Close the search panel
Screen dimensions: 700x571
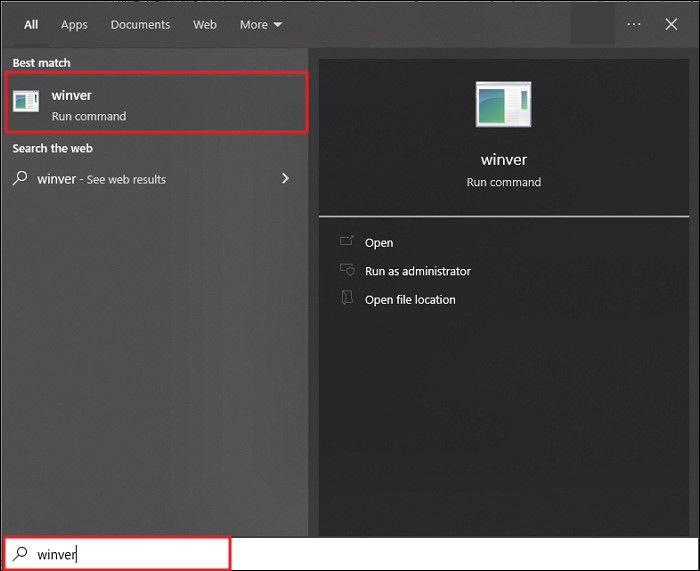(x=671, y=24)
